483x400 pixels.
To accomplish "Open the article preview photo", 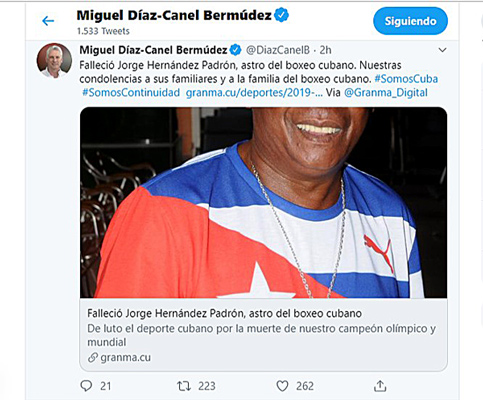I will [x=263, y=202].
